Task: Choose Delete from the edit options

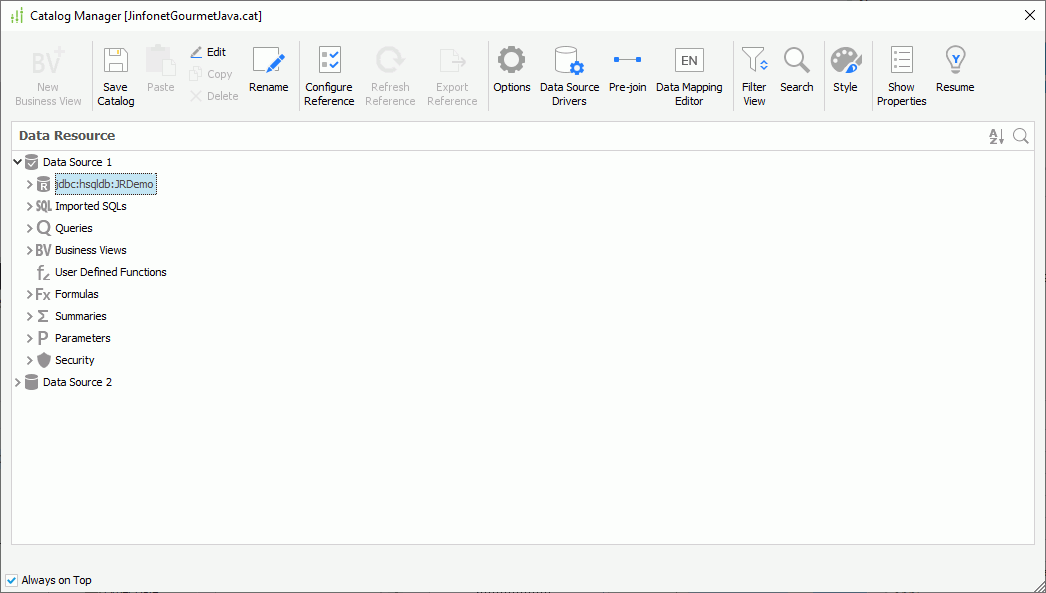Action: (212, 95)
